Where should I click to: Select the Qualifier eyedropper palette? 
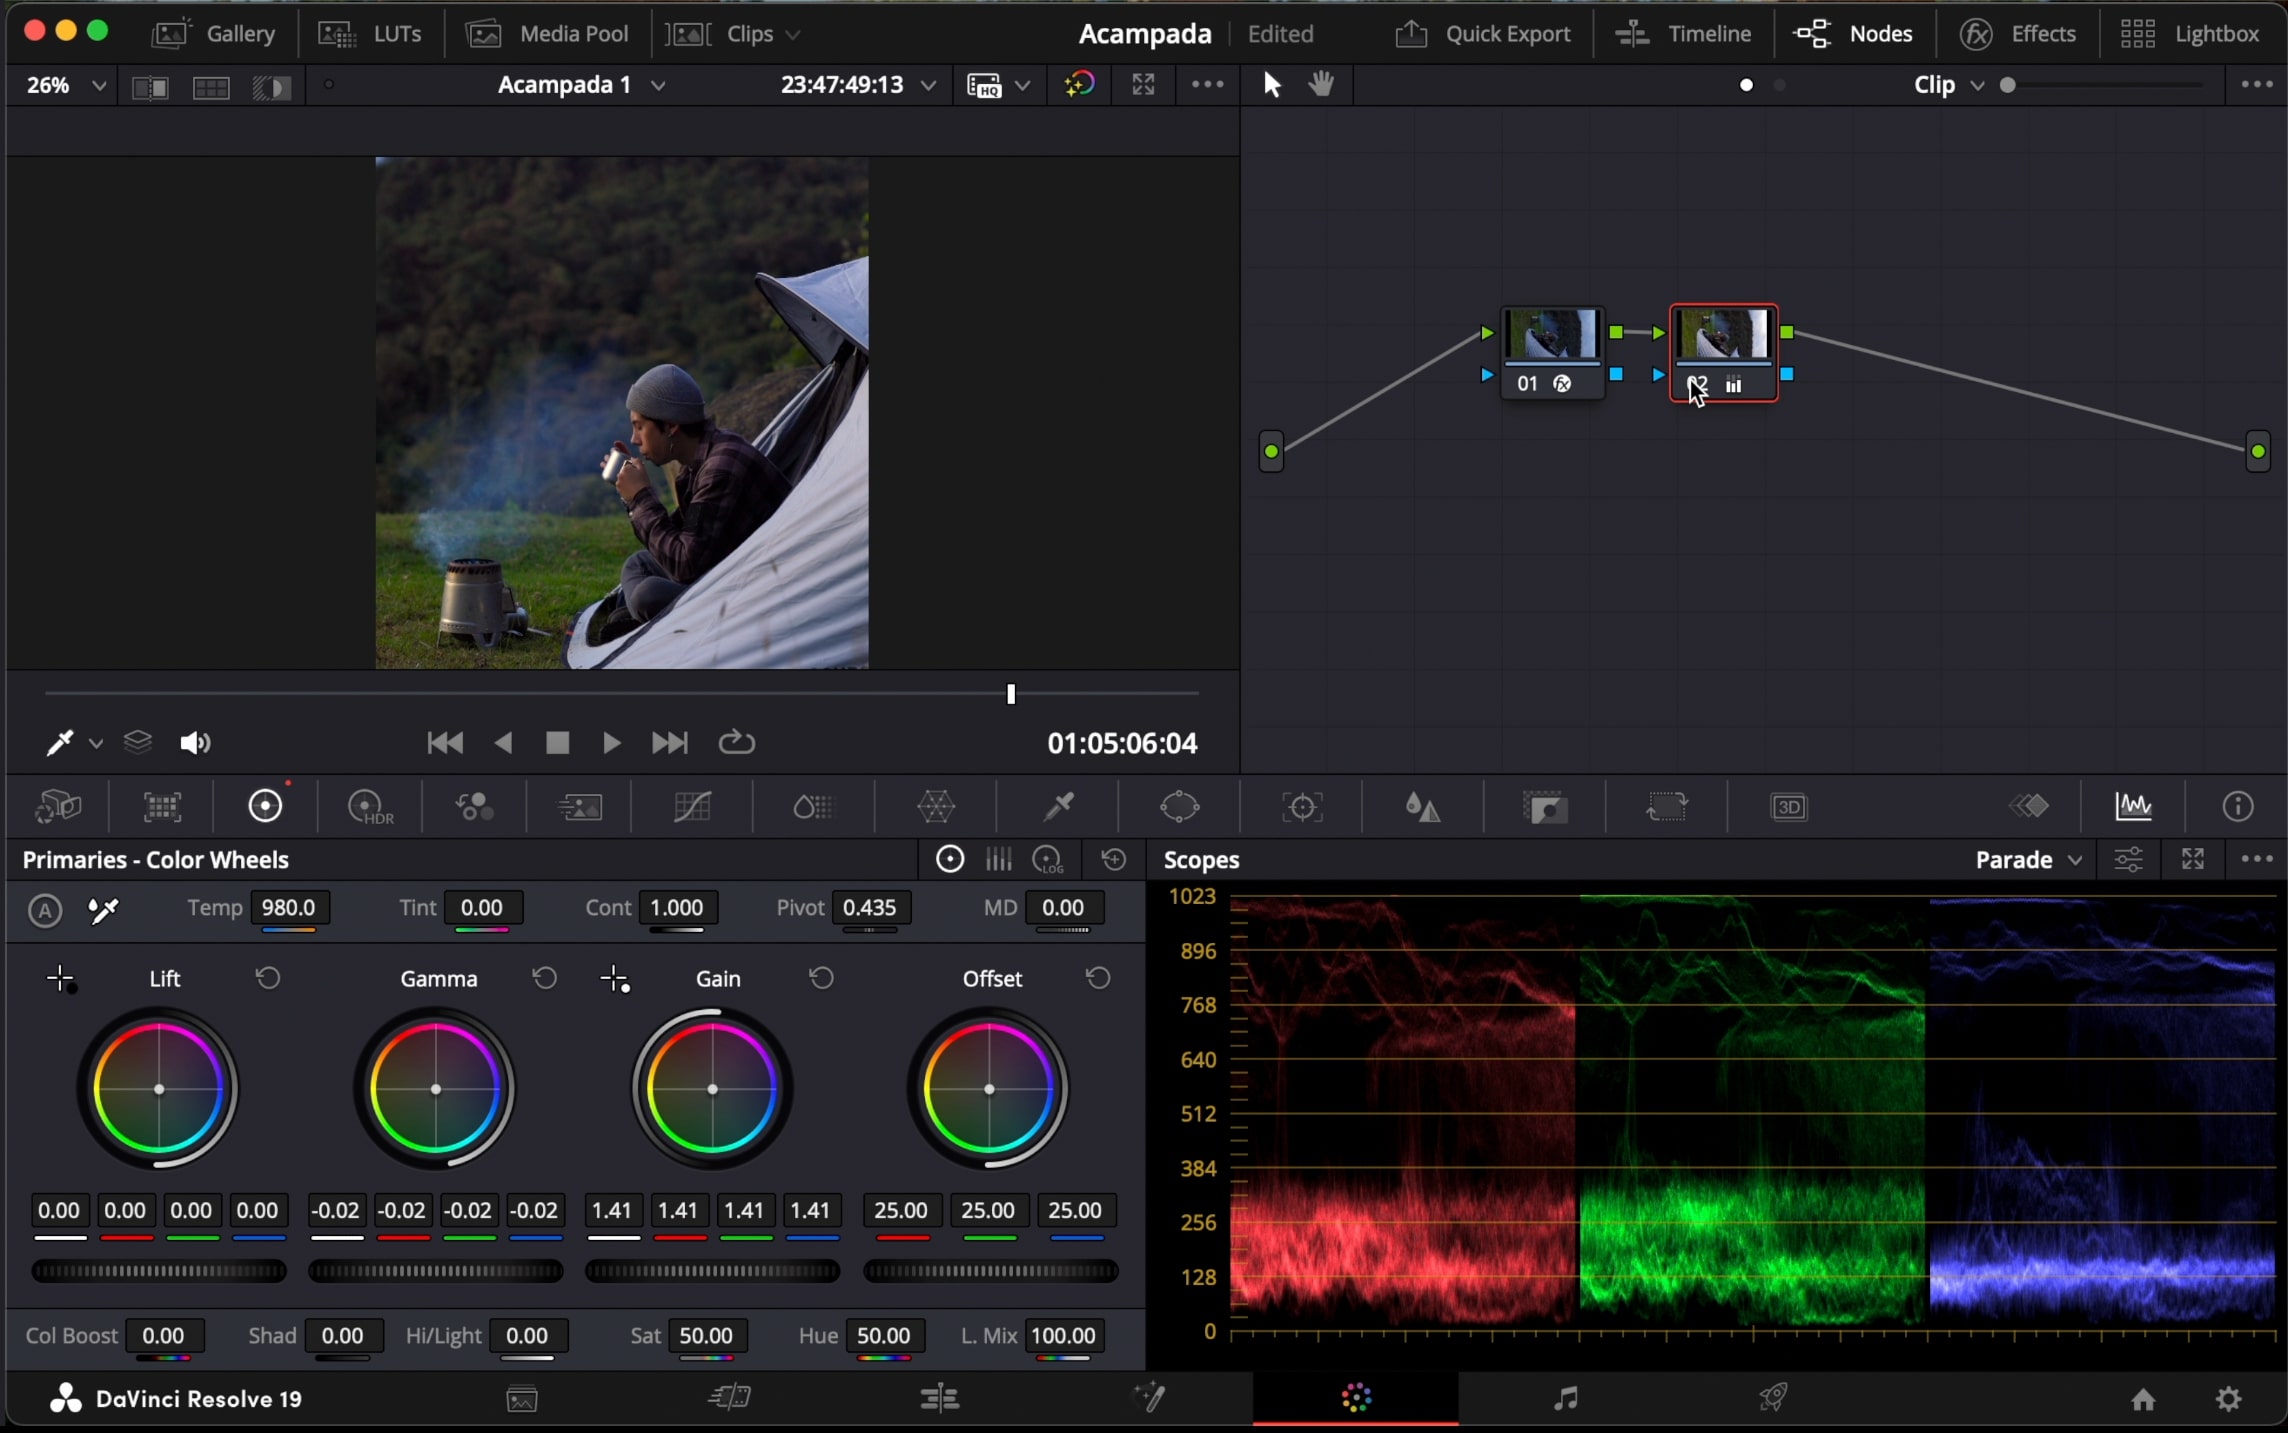tap(1058, 806)
